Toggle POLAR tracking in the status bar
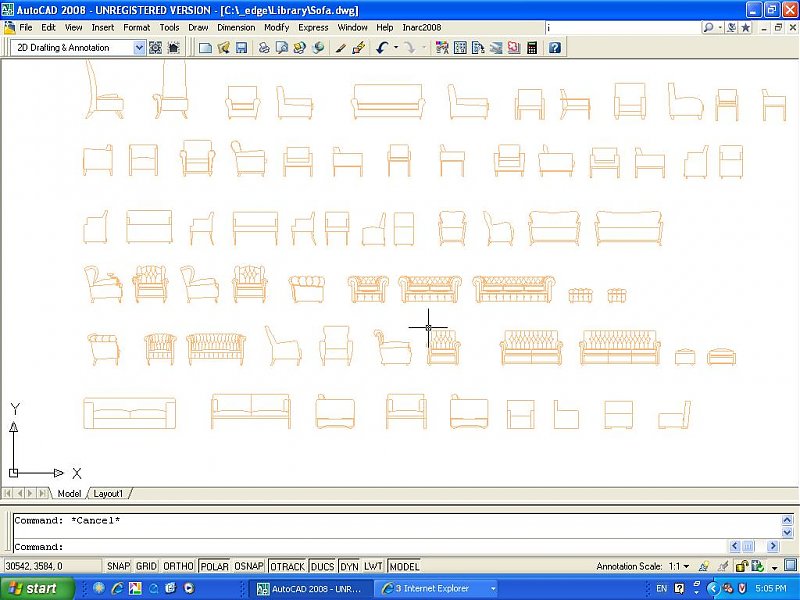 click(x=214, y=566)
